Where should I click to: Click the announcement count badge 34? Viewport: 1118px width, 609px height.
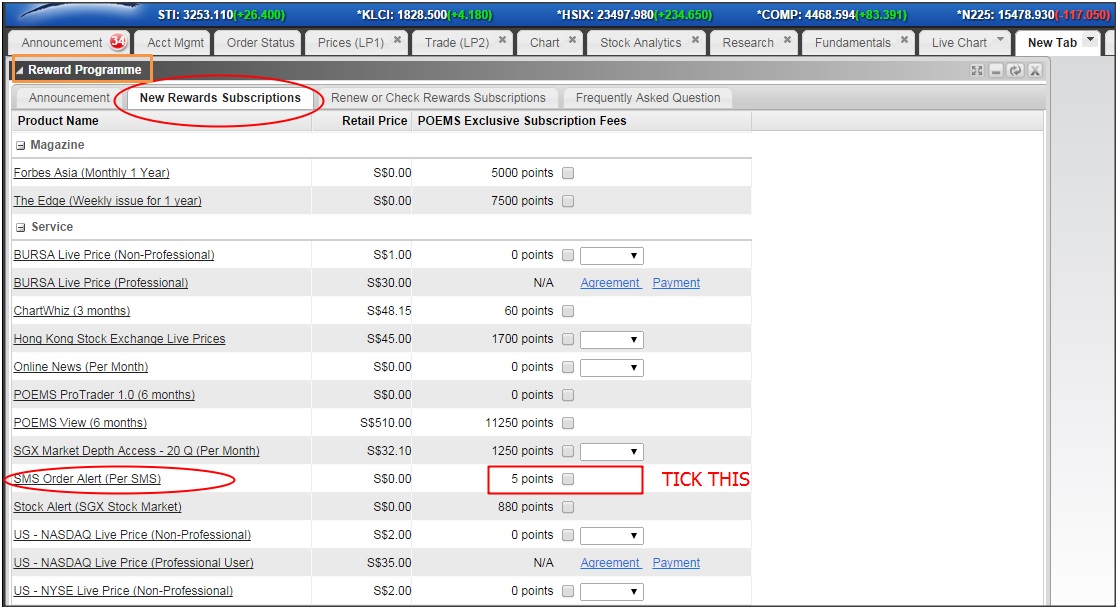pos(118,42)
